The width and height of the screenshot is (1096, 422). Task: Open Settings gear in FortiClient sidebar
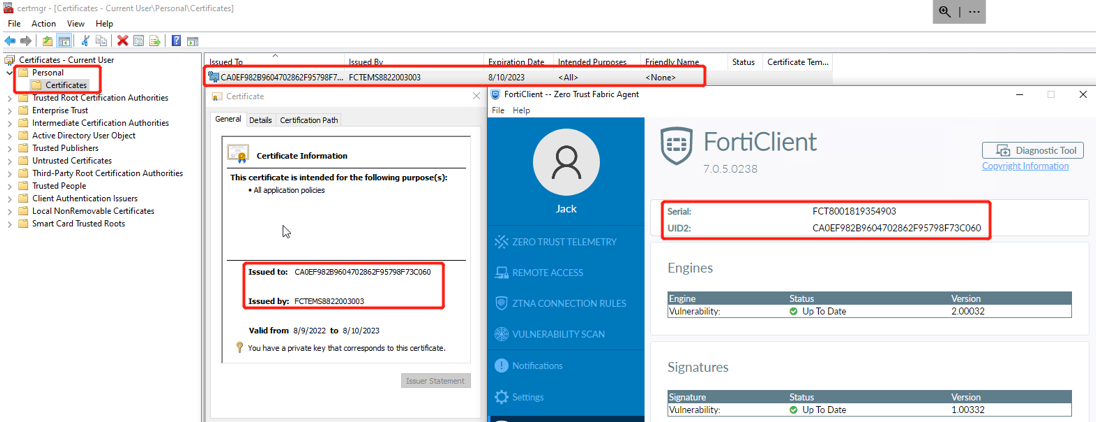pos(519,397)
